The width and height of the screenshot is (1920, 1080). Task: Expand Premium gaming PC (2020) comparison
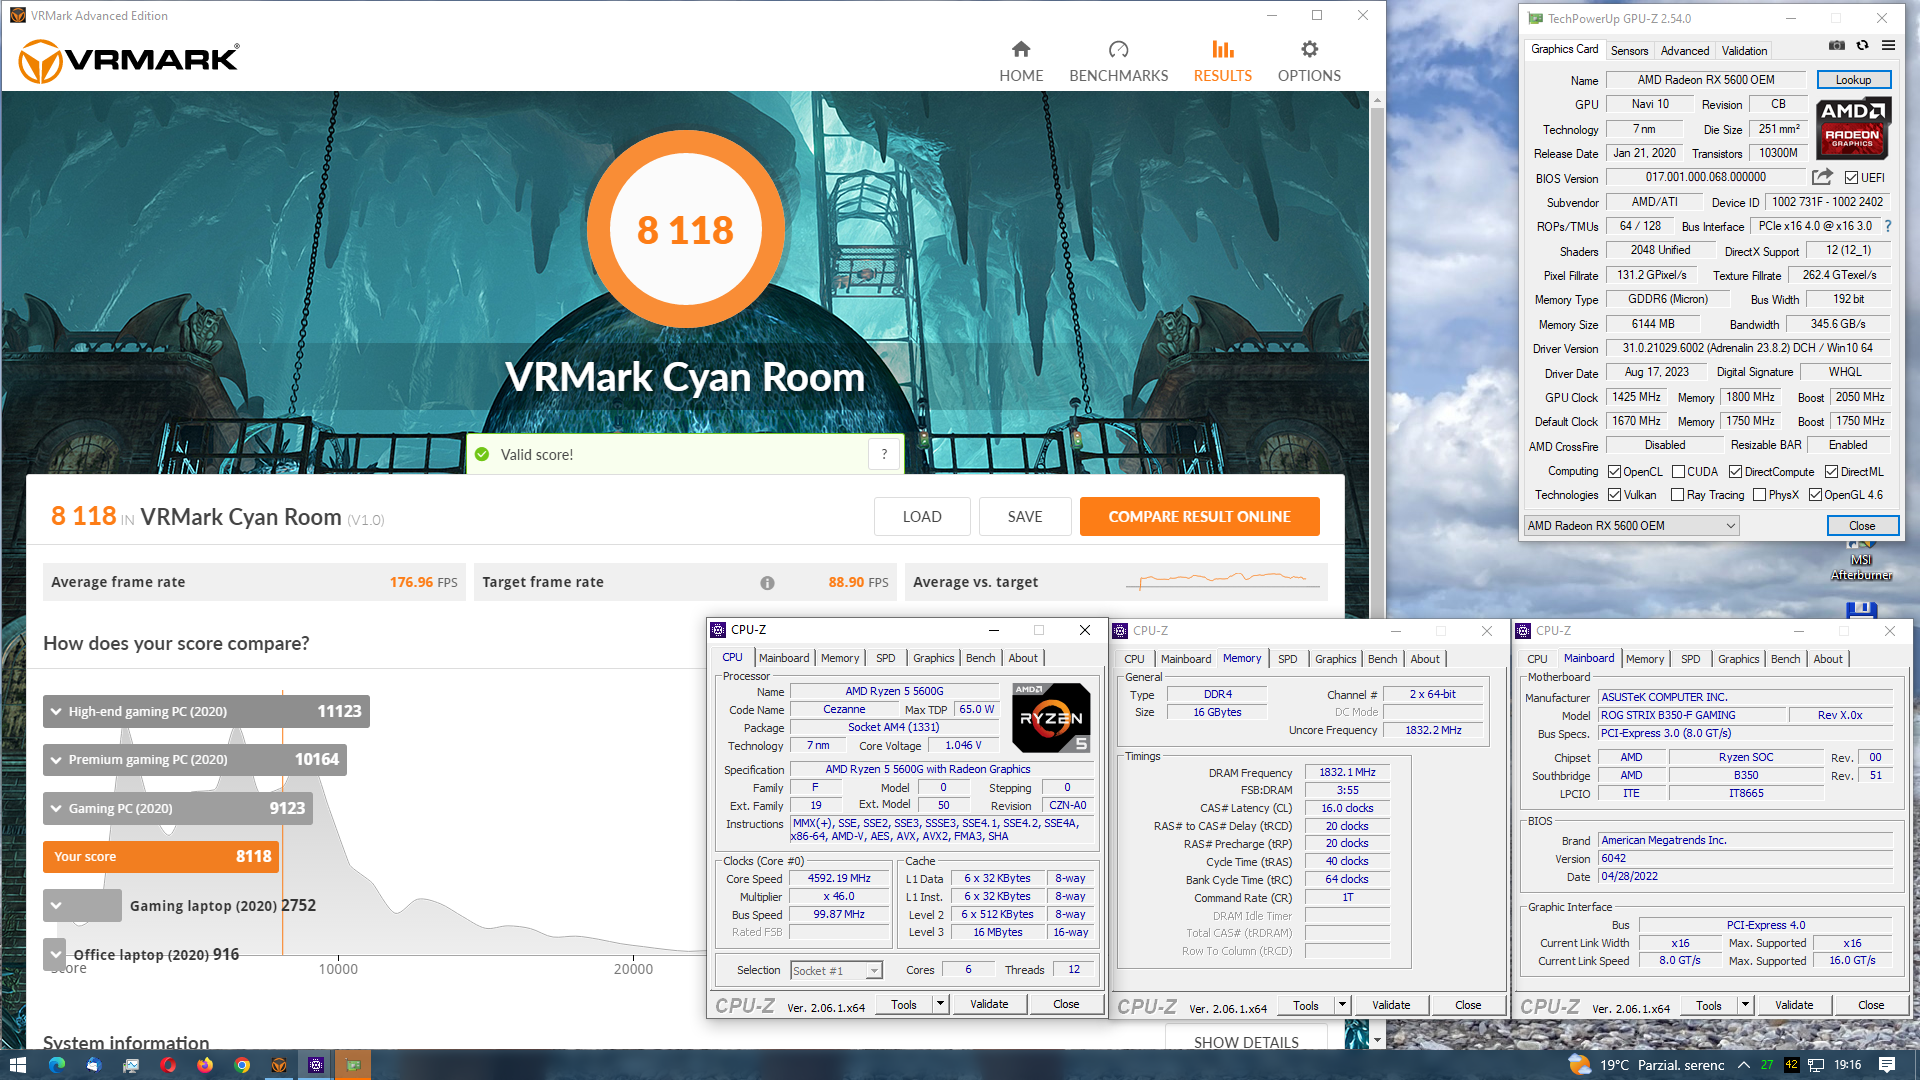point(195,760)
